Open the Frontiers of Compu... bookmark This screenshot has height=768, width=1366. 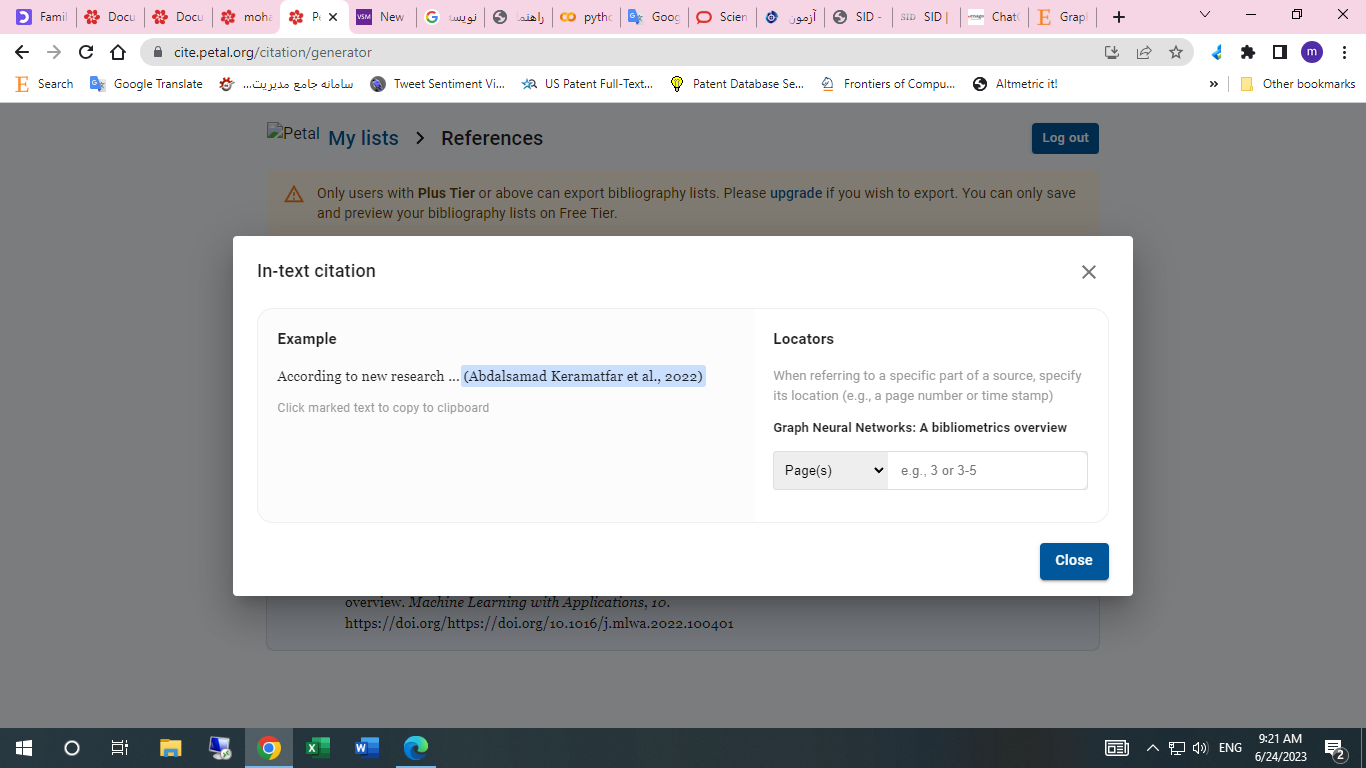[x=888, y=84]
